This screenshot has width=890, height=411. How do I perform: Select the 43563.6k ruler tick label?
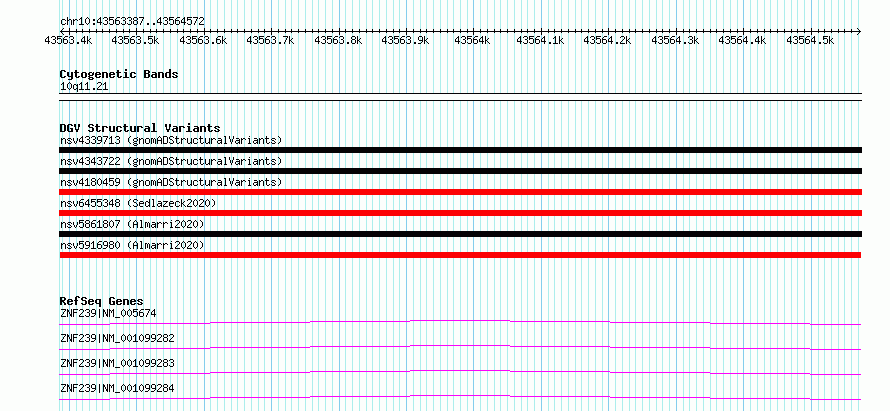tap(203, 40)
